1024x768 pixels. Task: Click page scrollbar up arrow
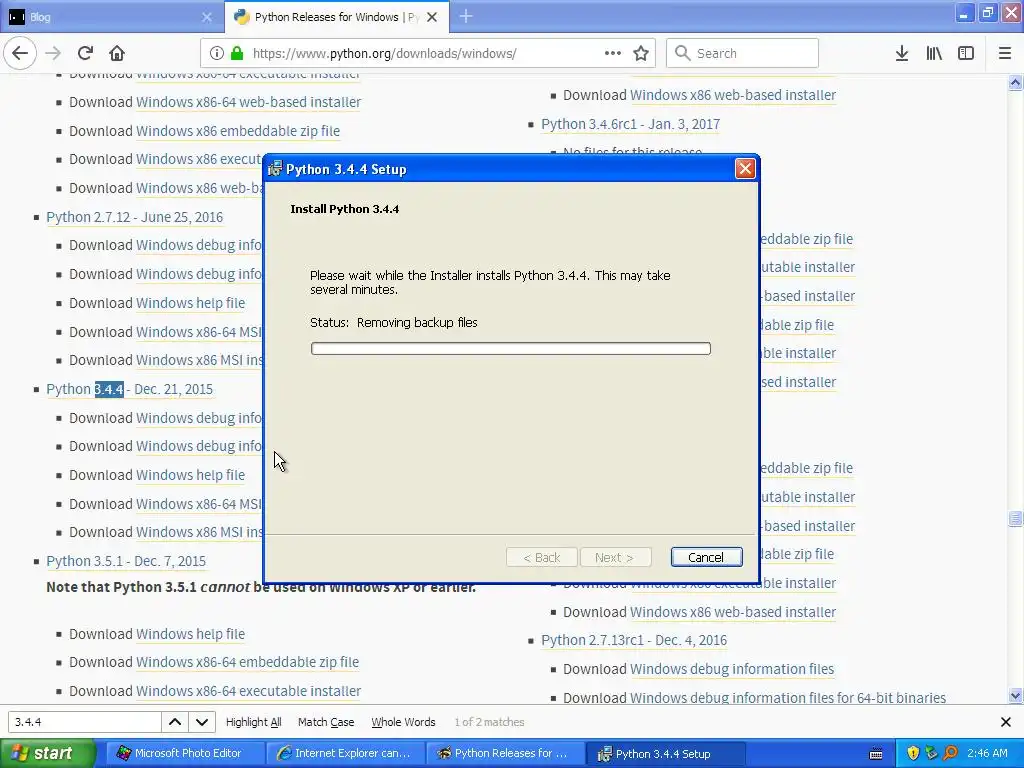(x=1015, y=82)
